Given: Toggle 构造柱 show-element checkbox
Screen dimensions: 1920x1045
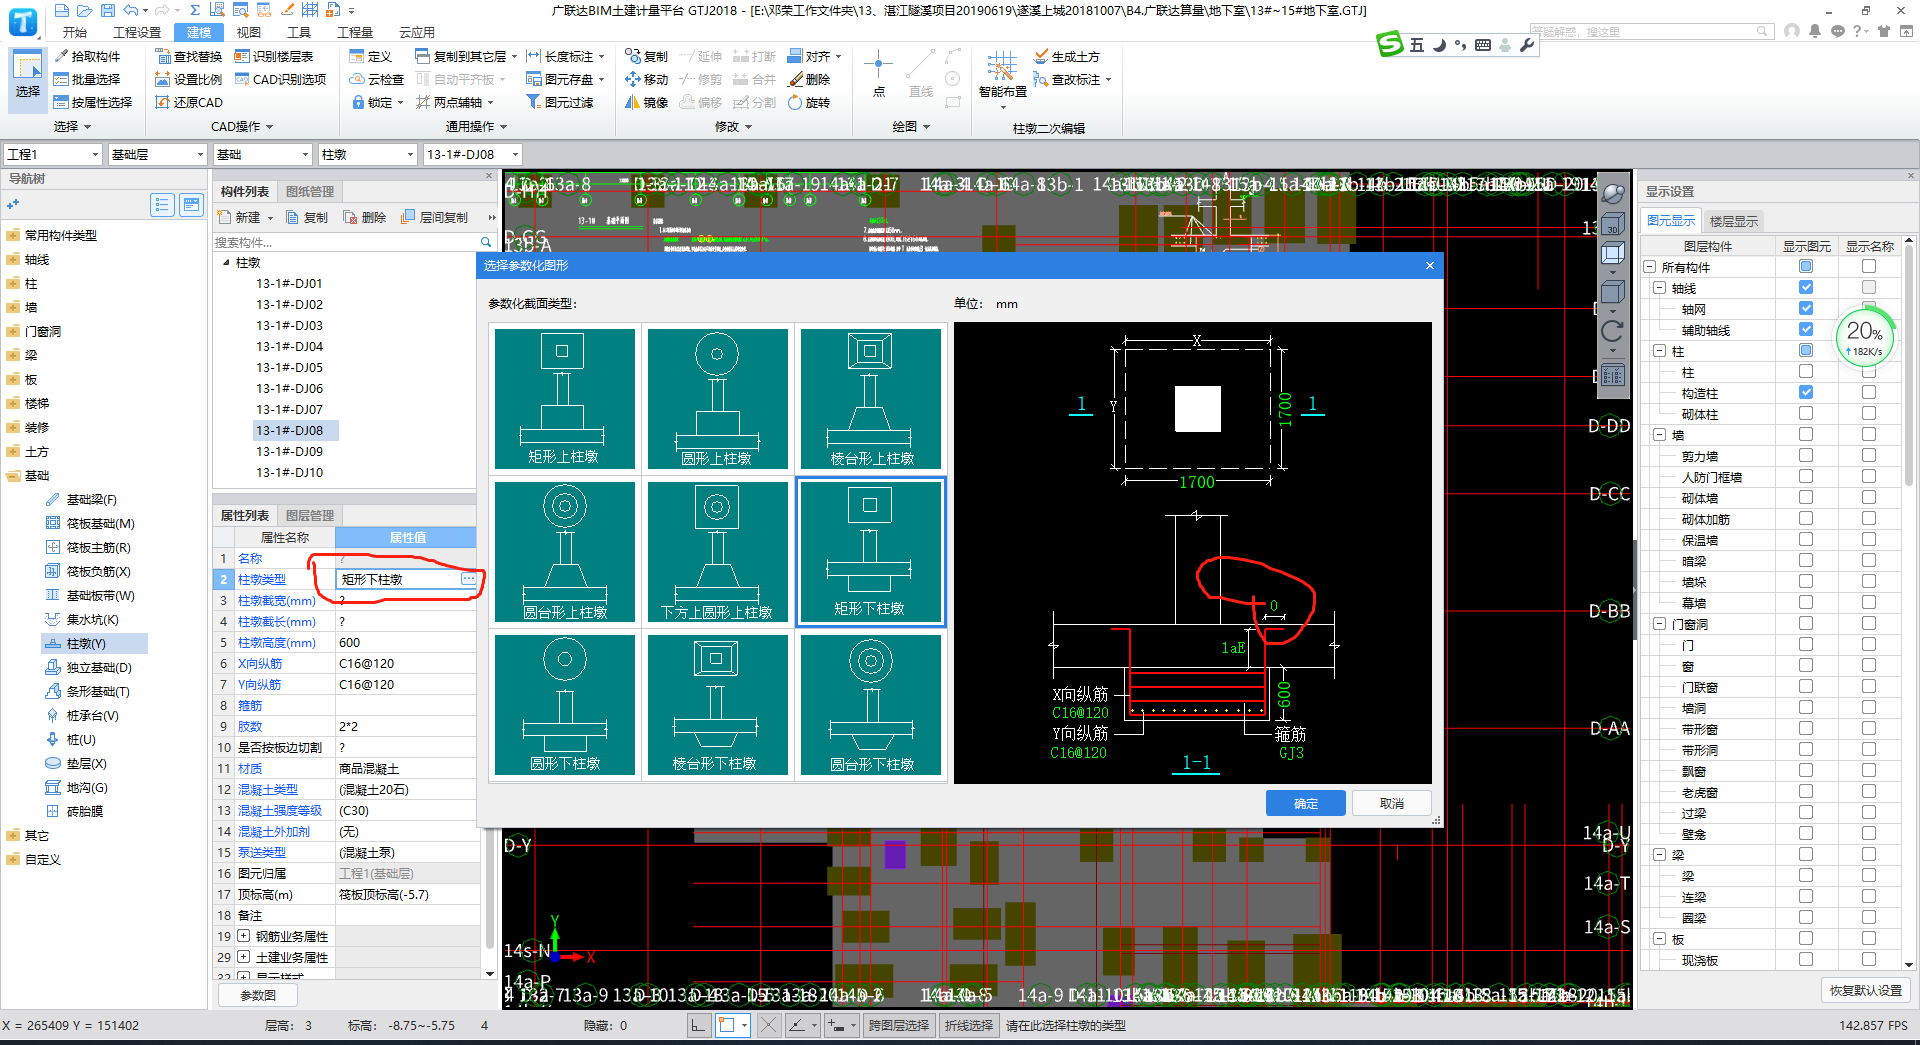Looking at the screenshot, I should click(x=1806, y=392).
